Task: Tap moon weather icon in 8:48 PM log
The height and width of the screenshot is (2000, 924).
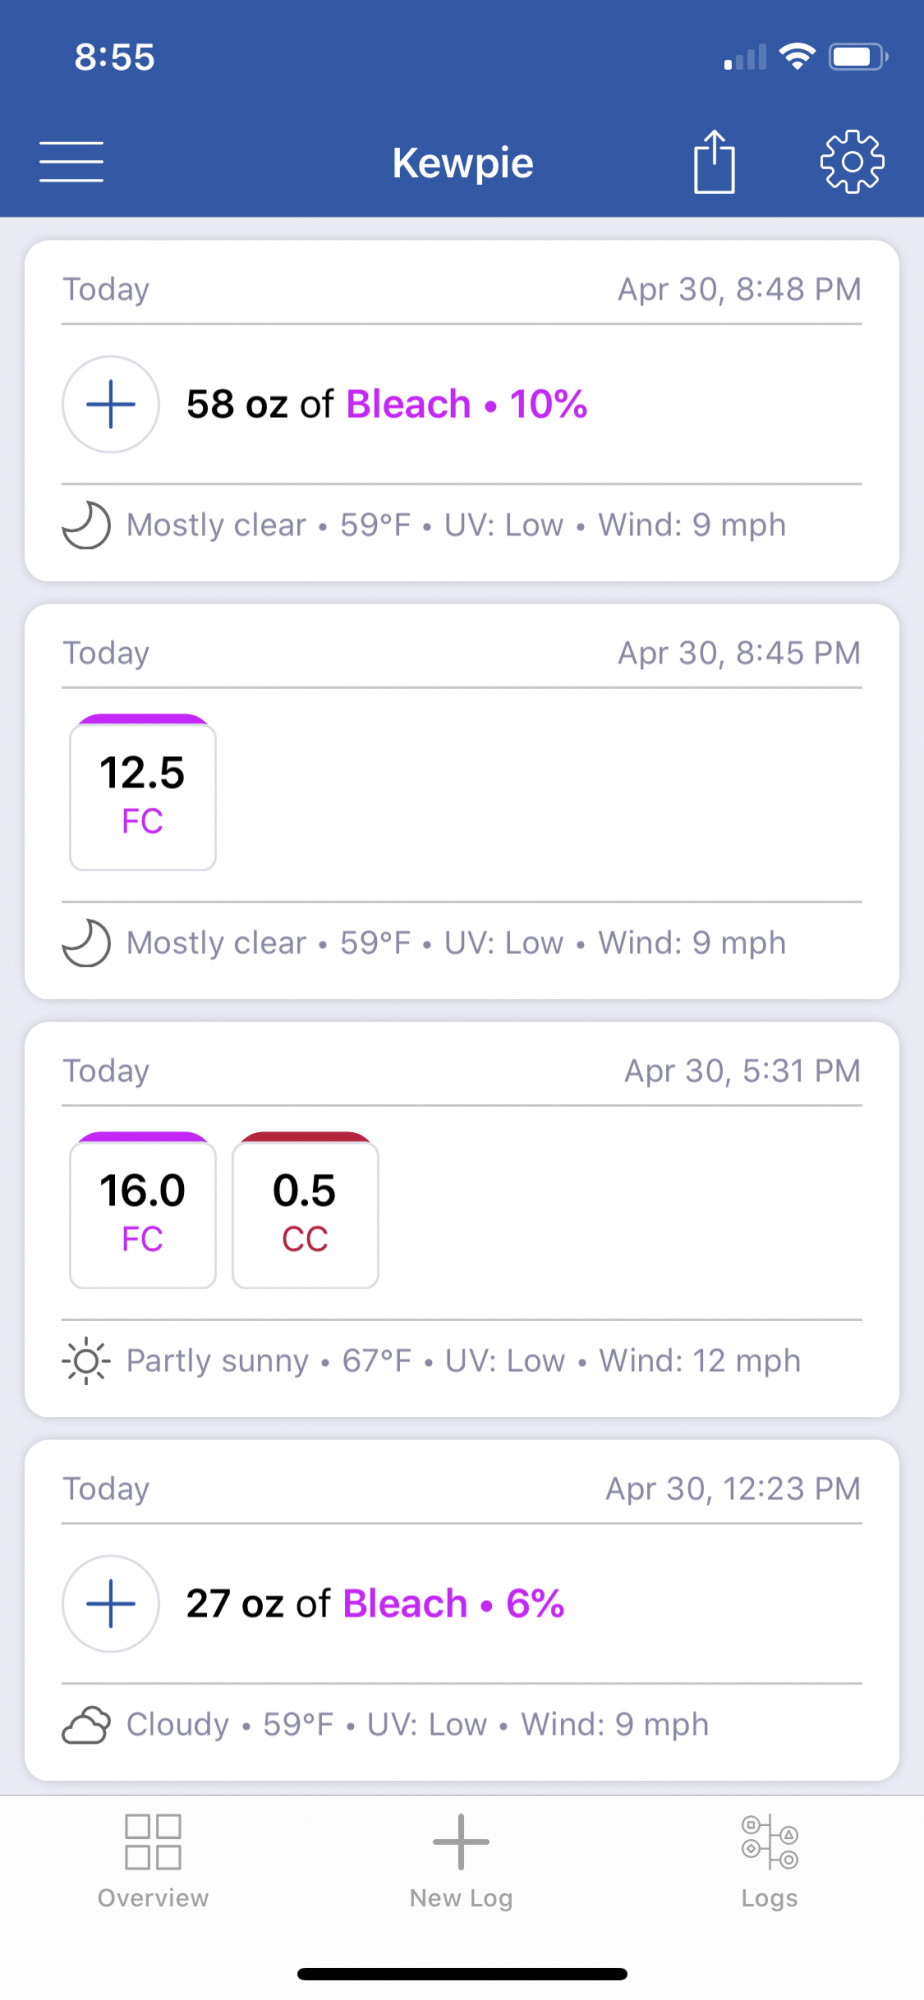Action: (x=86, y=525)
